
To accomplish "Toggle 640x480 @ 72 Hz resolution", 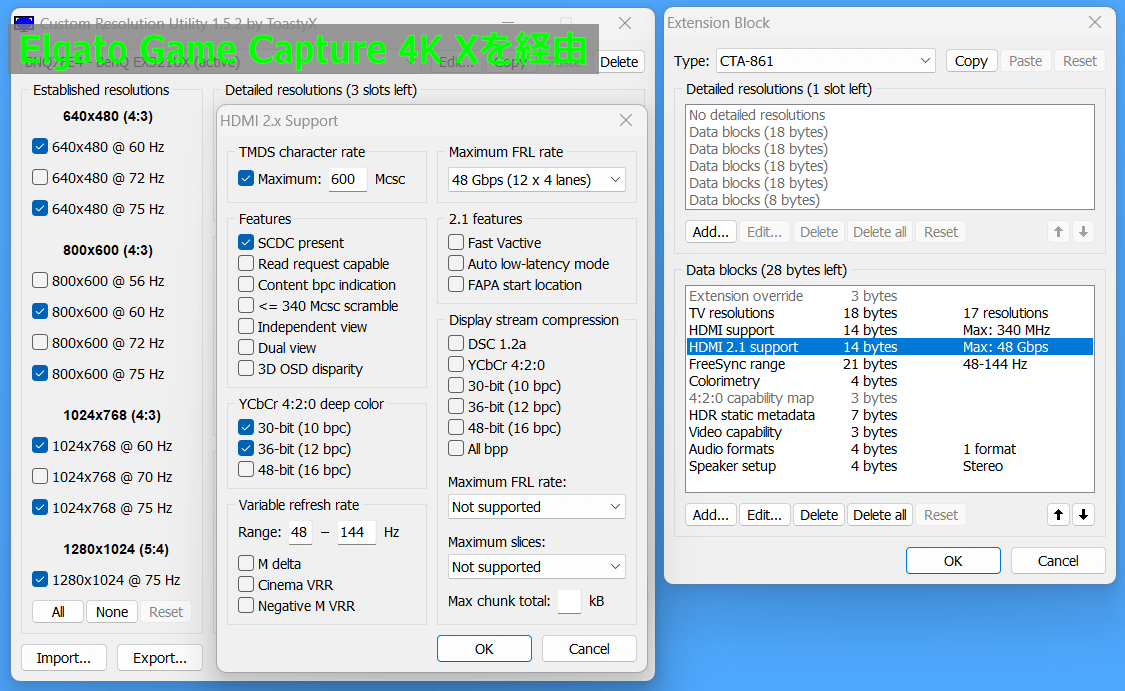I will coord(40,177).
